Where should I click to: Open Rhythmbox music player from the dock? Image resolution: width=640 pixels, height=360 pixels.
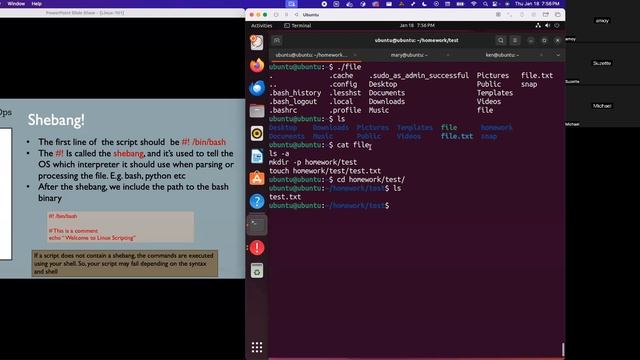pos(257,133)
